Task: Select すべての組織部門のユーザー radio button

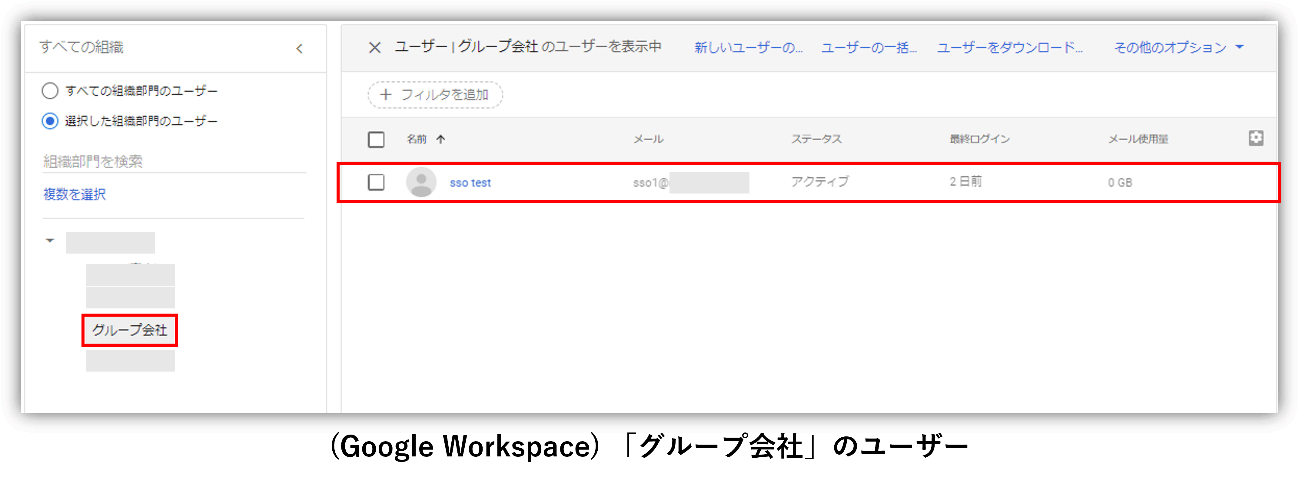Action: tap(50, 91)
